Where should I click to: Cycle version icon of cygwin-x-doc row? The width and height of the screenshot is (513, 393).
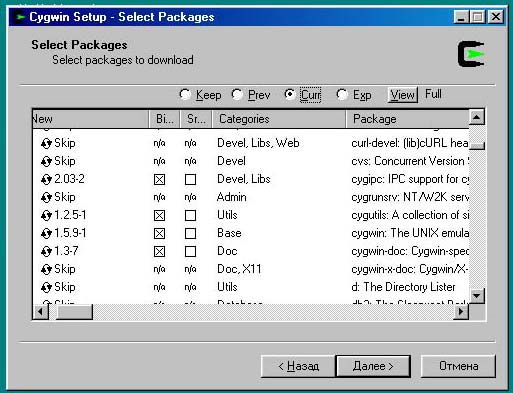coord(46,270)
